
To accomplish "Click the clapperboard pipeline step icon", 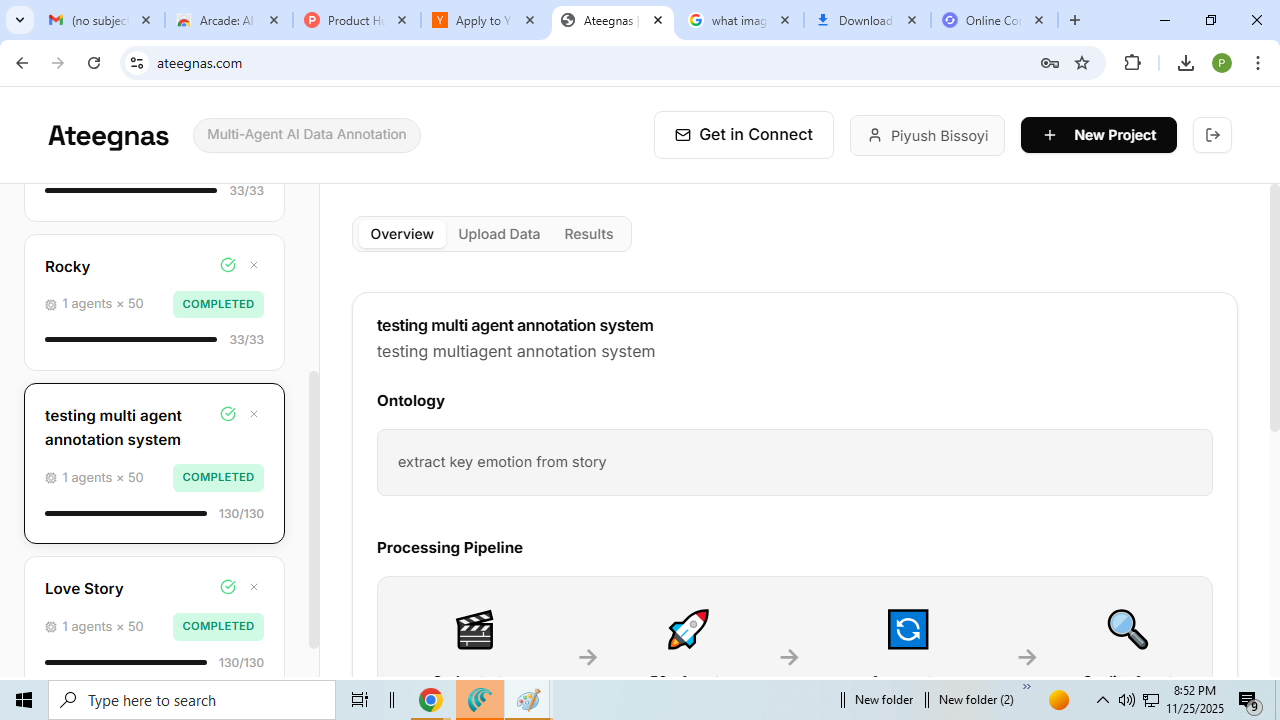I will [x=475, y=630].
